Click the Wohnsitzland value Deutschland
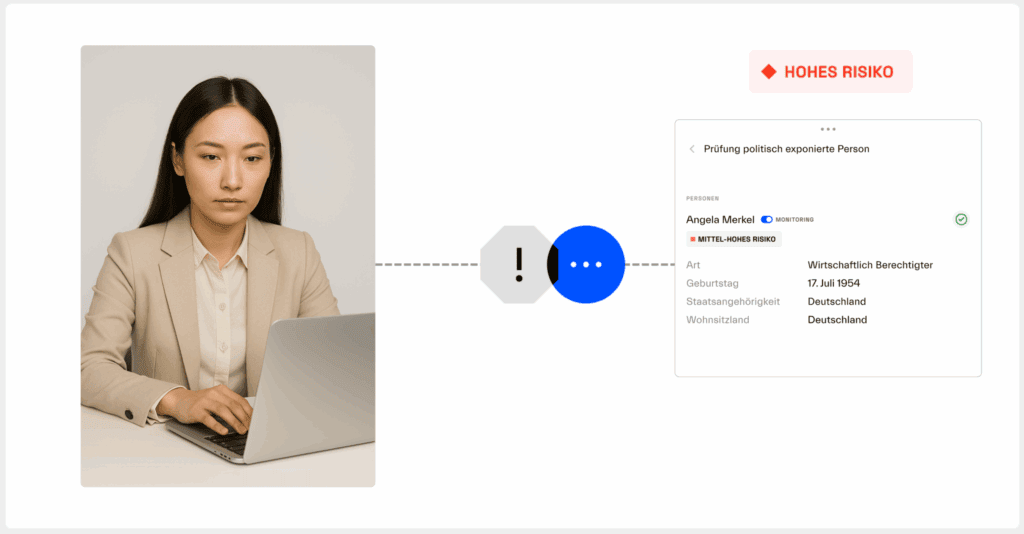This screenshot has height=534, width=1024. (x=837, y=320)
